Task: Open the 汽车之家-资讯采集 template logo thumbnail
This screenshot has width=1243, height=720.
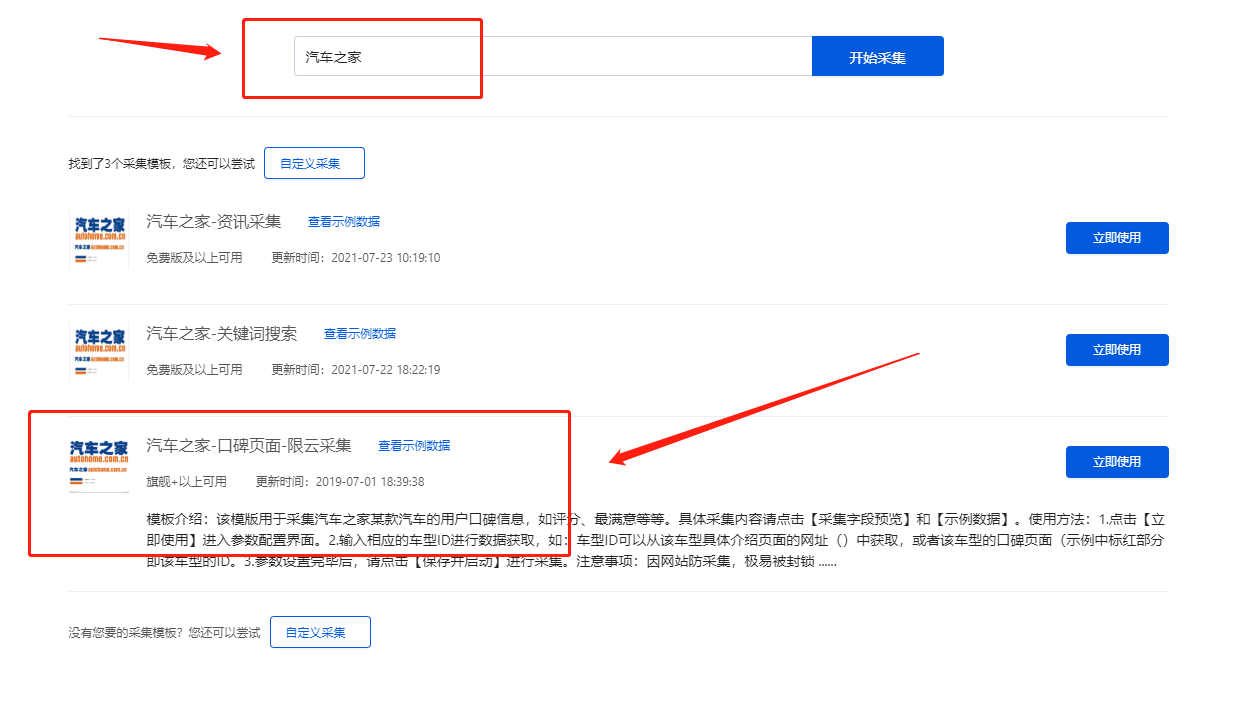Action: coord(98,238)
